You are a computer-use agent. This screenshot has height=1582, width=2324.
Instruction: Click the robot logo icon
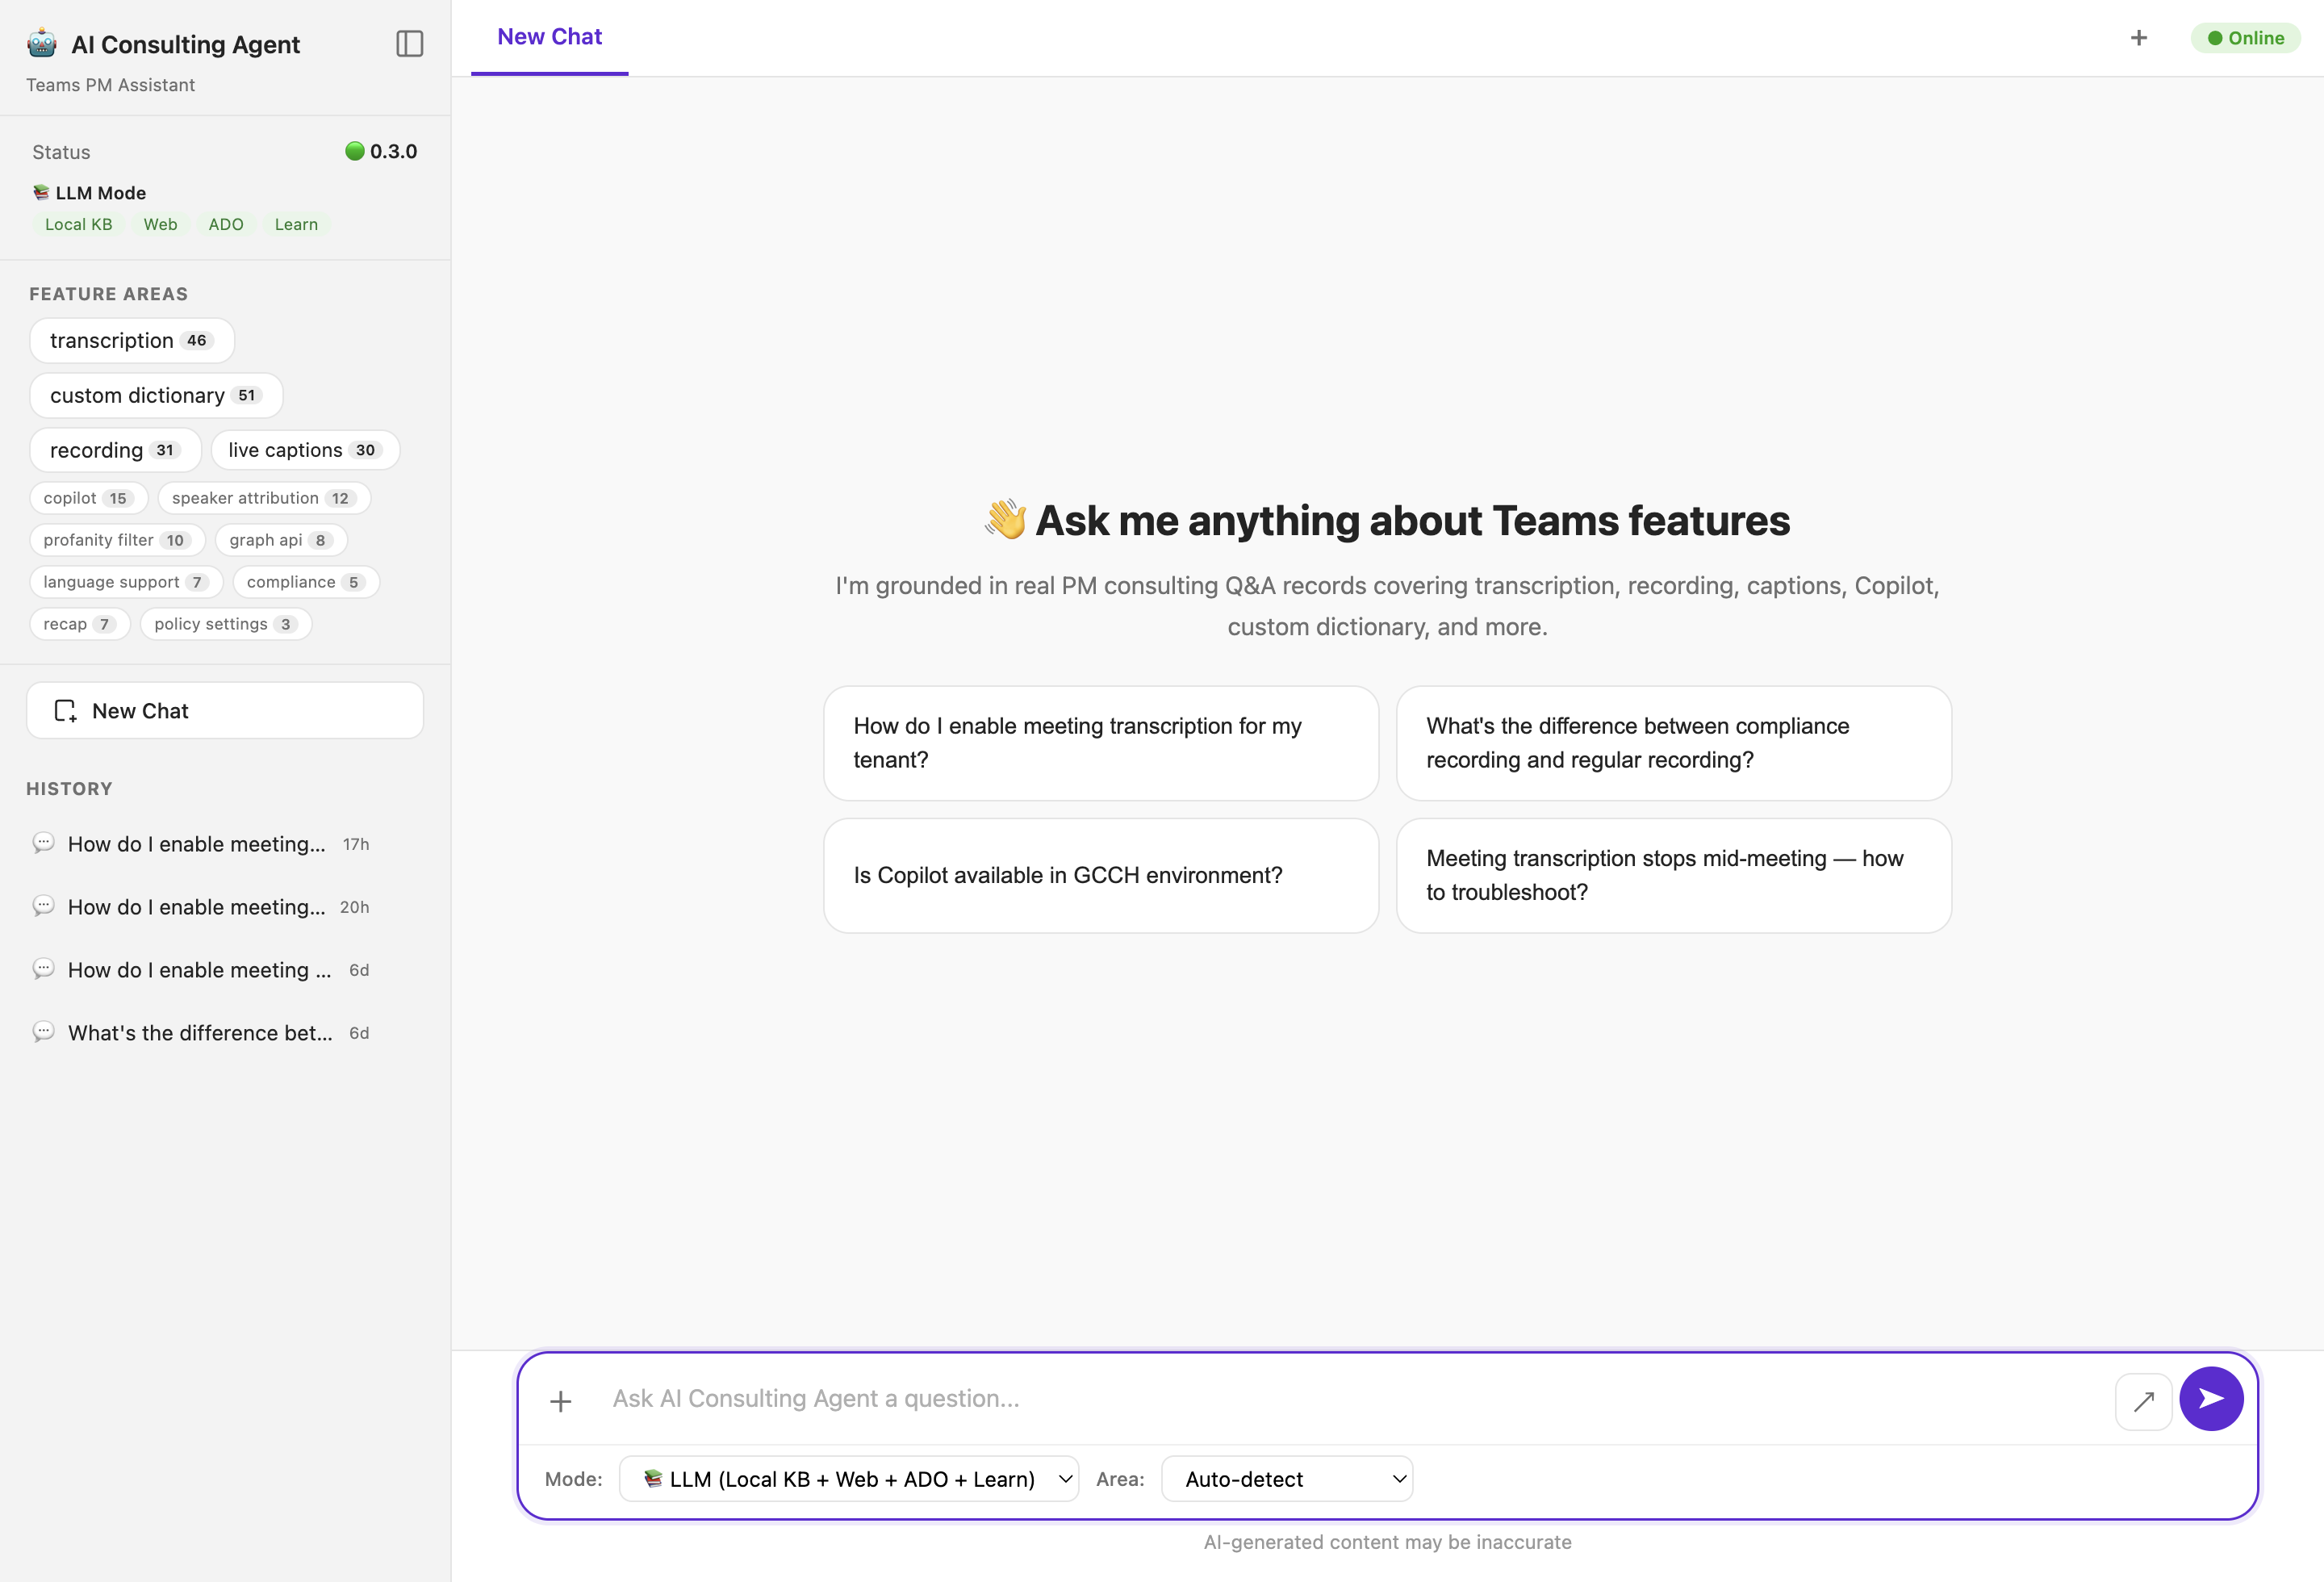42,44
